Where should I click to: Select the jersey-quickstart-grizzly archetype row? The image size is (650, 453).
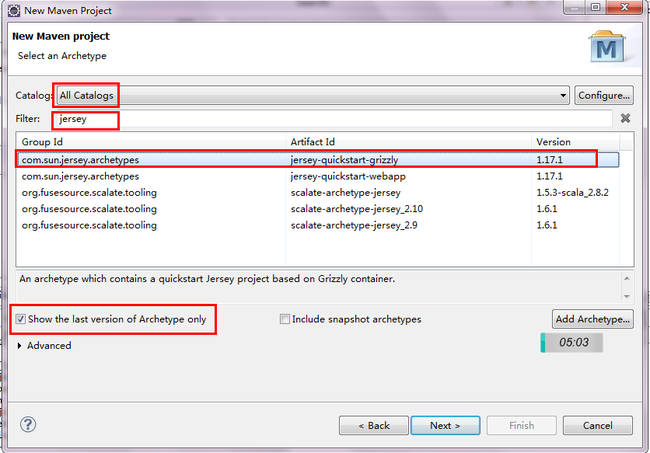[x=318, y=160]
